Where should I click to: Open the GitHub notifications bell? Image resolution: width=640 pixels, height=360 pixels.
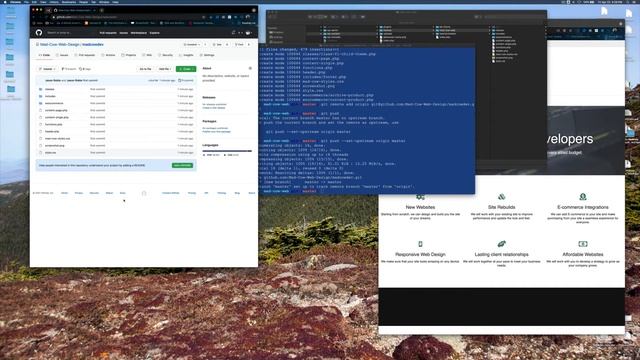(x=233, y=33)
